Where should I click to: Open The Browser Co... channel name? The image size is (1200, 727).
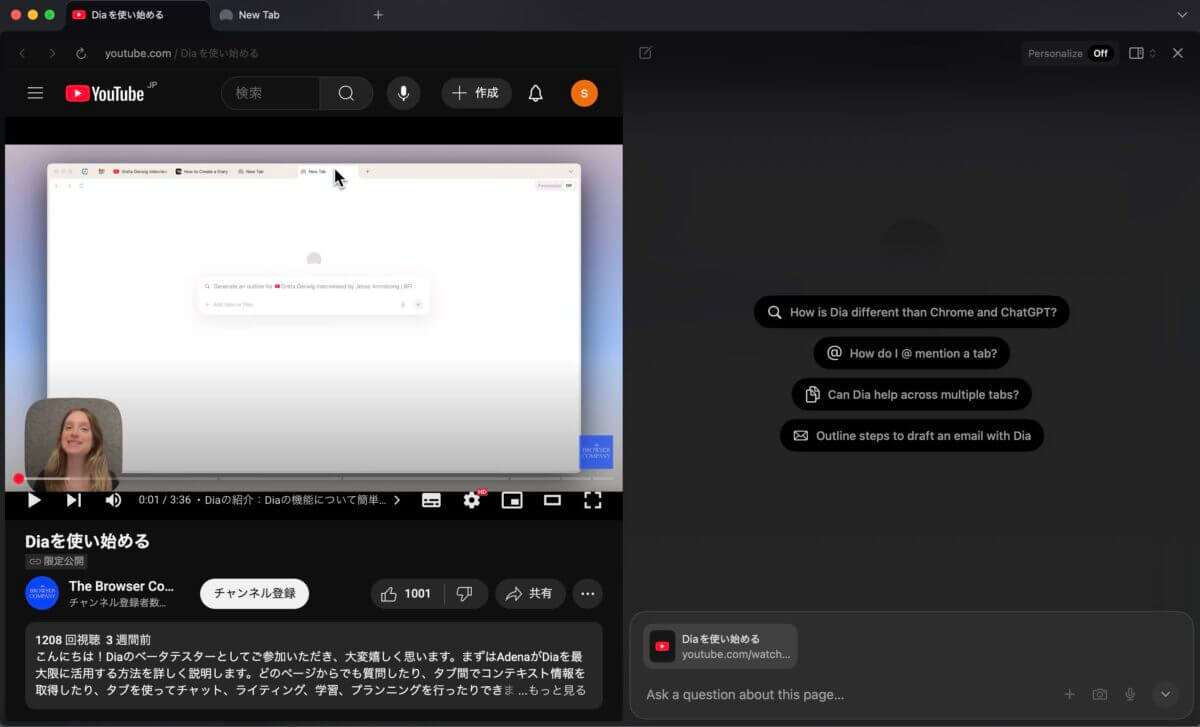click(x=122, y=586)
